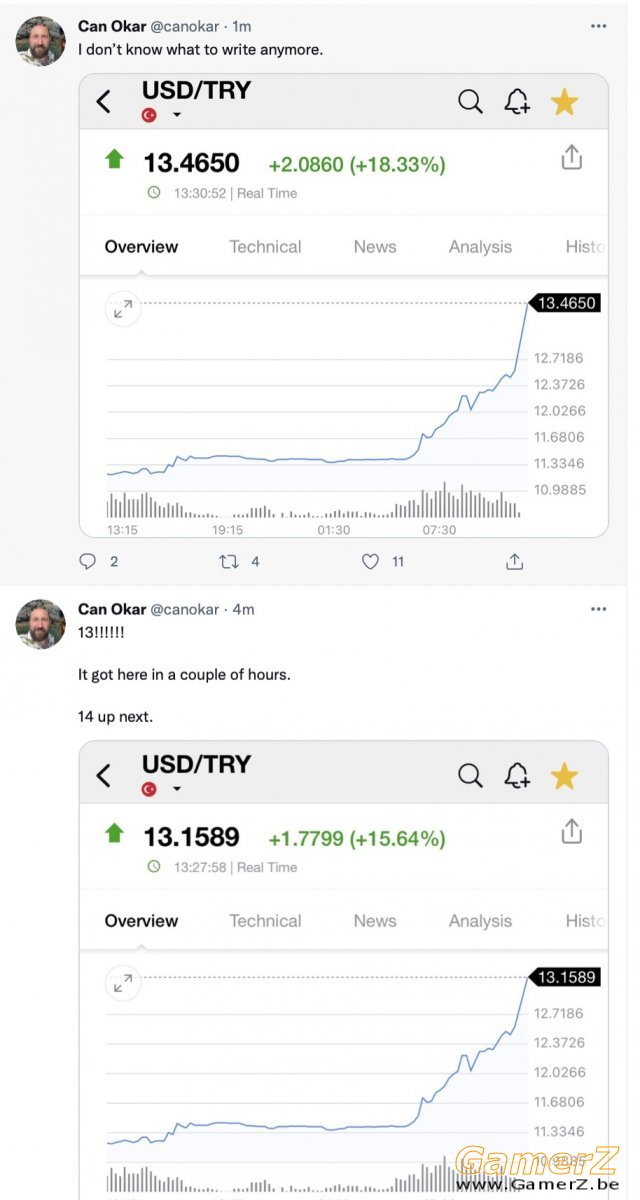Open three-dot menu on the 1m tweet
The height and width of the screenshot is (1200, 640).
598,26
